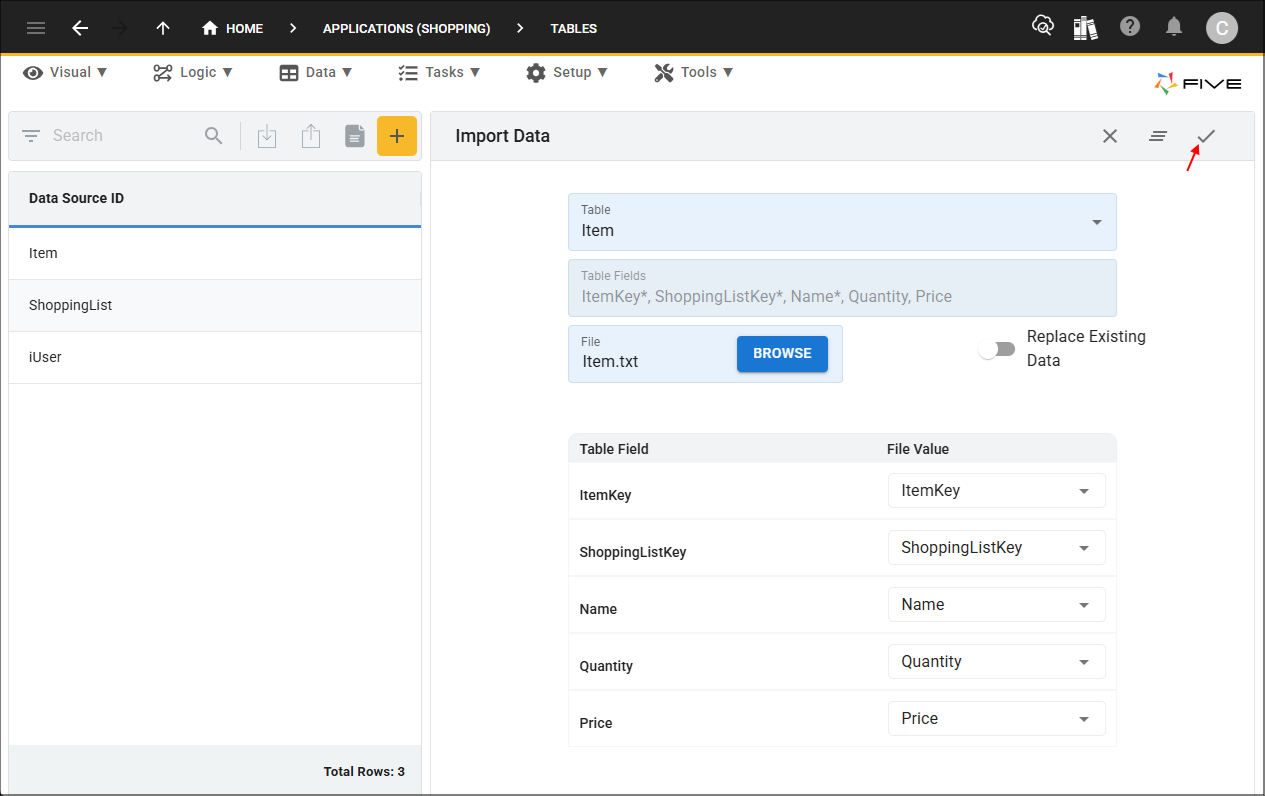Cancel the Import Data form
The width and height of the screenshot is (1265, 796).
1110,136
